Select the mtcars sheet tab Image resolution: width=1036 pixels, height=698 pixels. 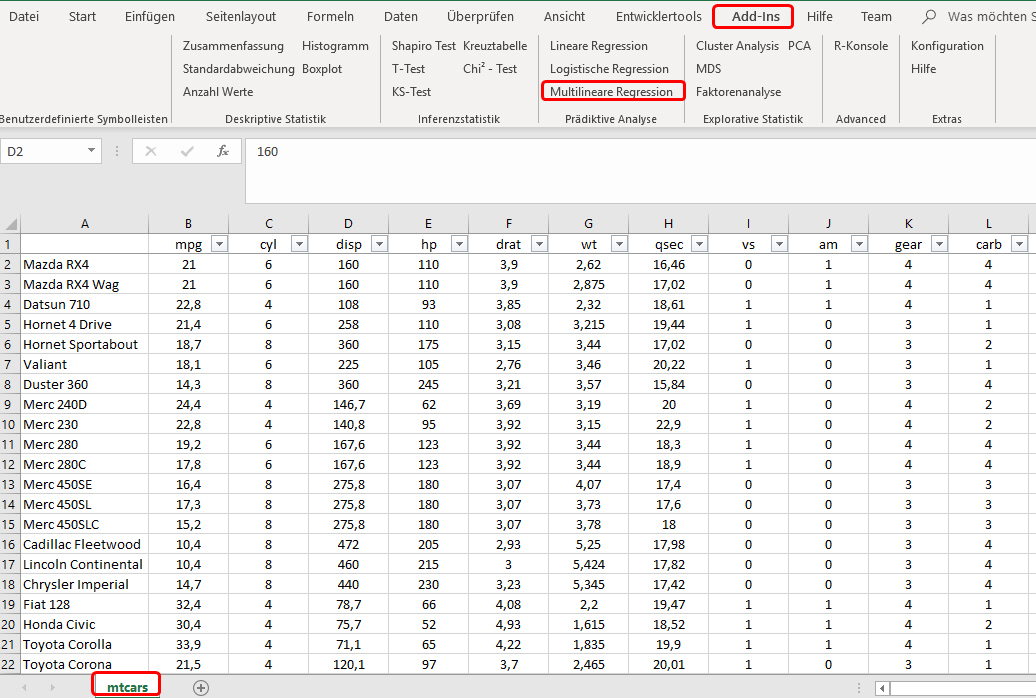pos(126,687)
